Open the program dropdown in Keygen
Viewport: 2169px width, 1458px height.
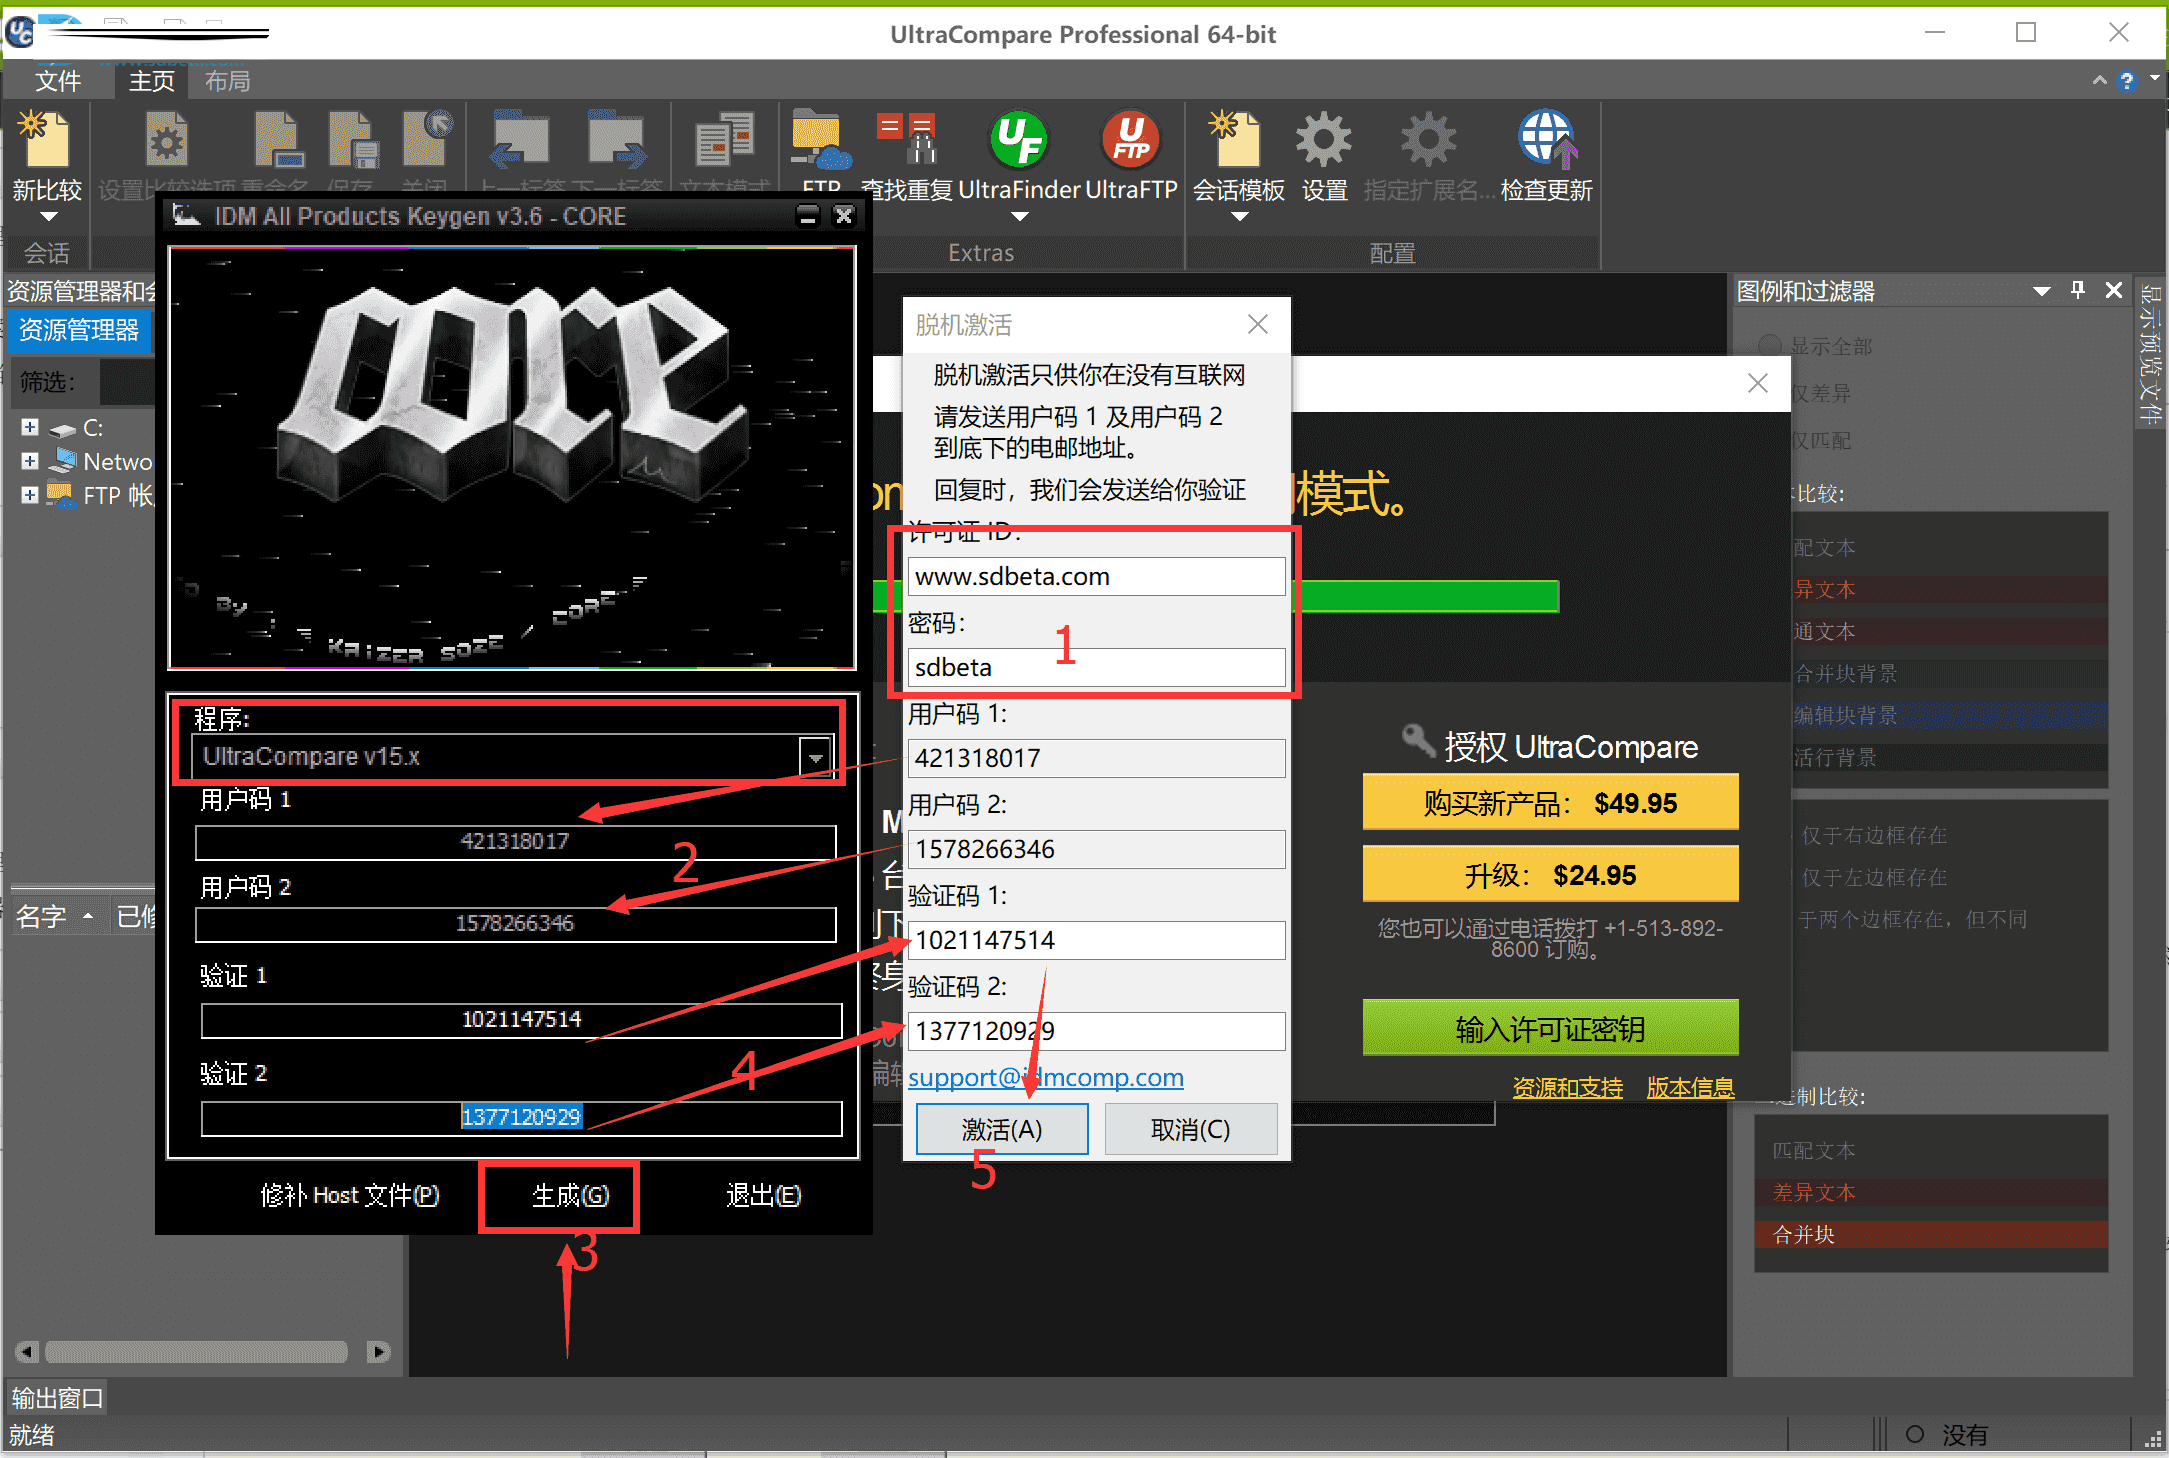point(816,757)
